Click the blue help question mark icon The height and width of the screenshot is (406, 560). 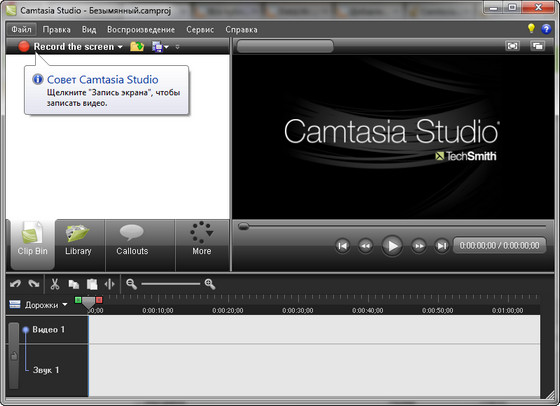point(546,29)
